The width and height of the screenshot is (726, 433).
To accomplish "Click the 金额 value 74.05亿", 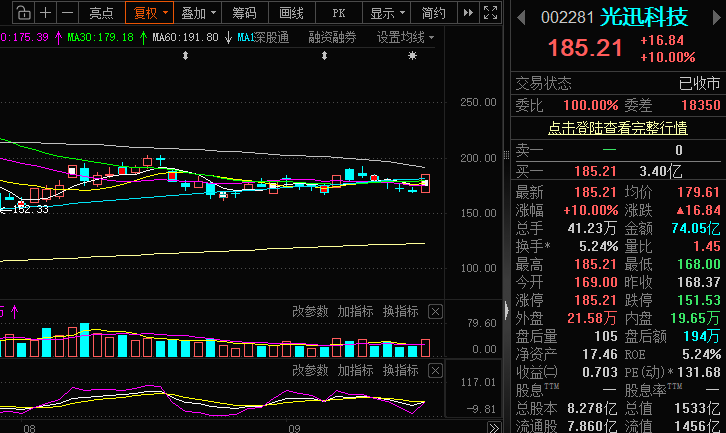I will pos(696,228).
